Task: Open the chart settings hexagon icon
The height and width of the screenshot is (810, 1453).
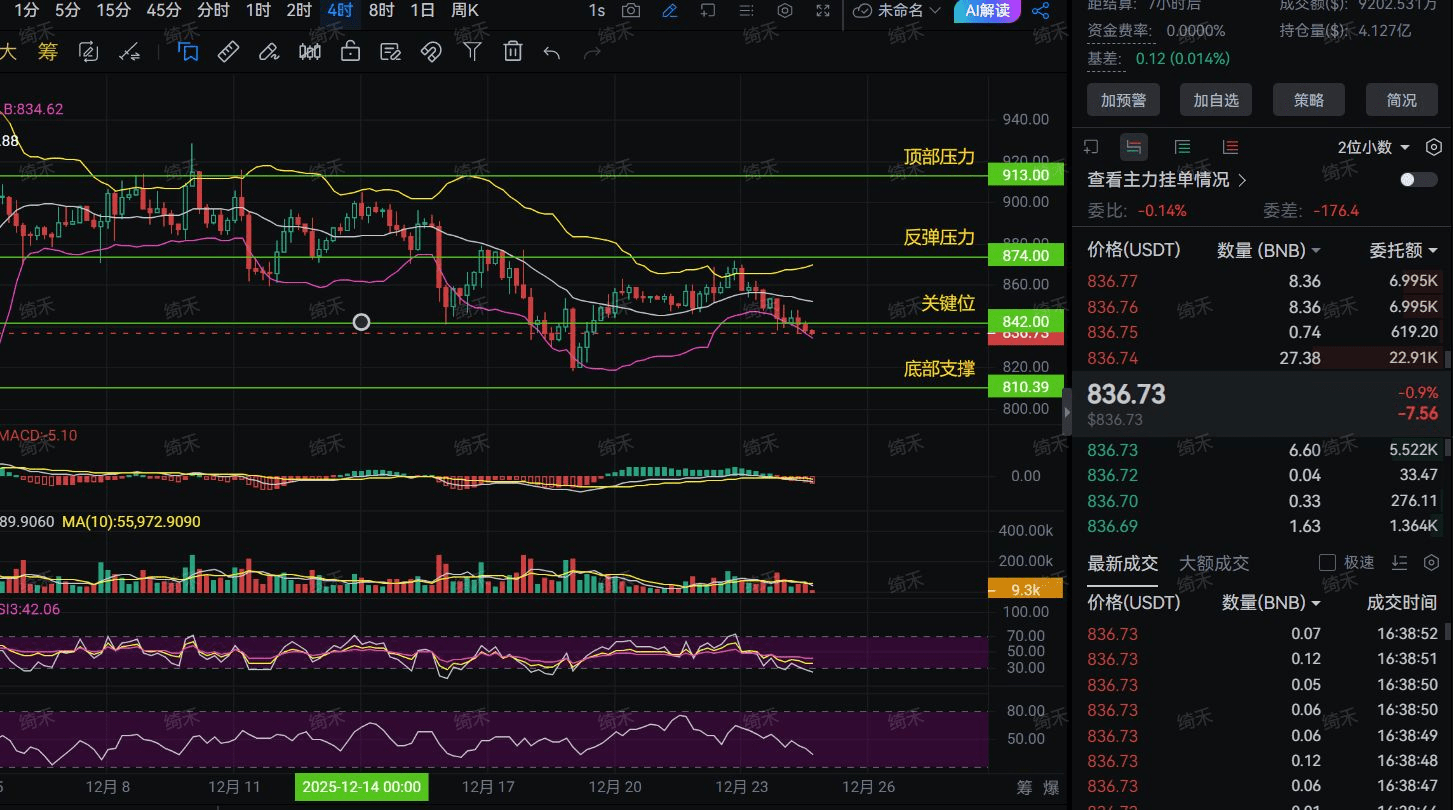Action: 785,11
